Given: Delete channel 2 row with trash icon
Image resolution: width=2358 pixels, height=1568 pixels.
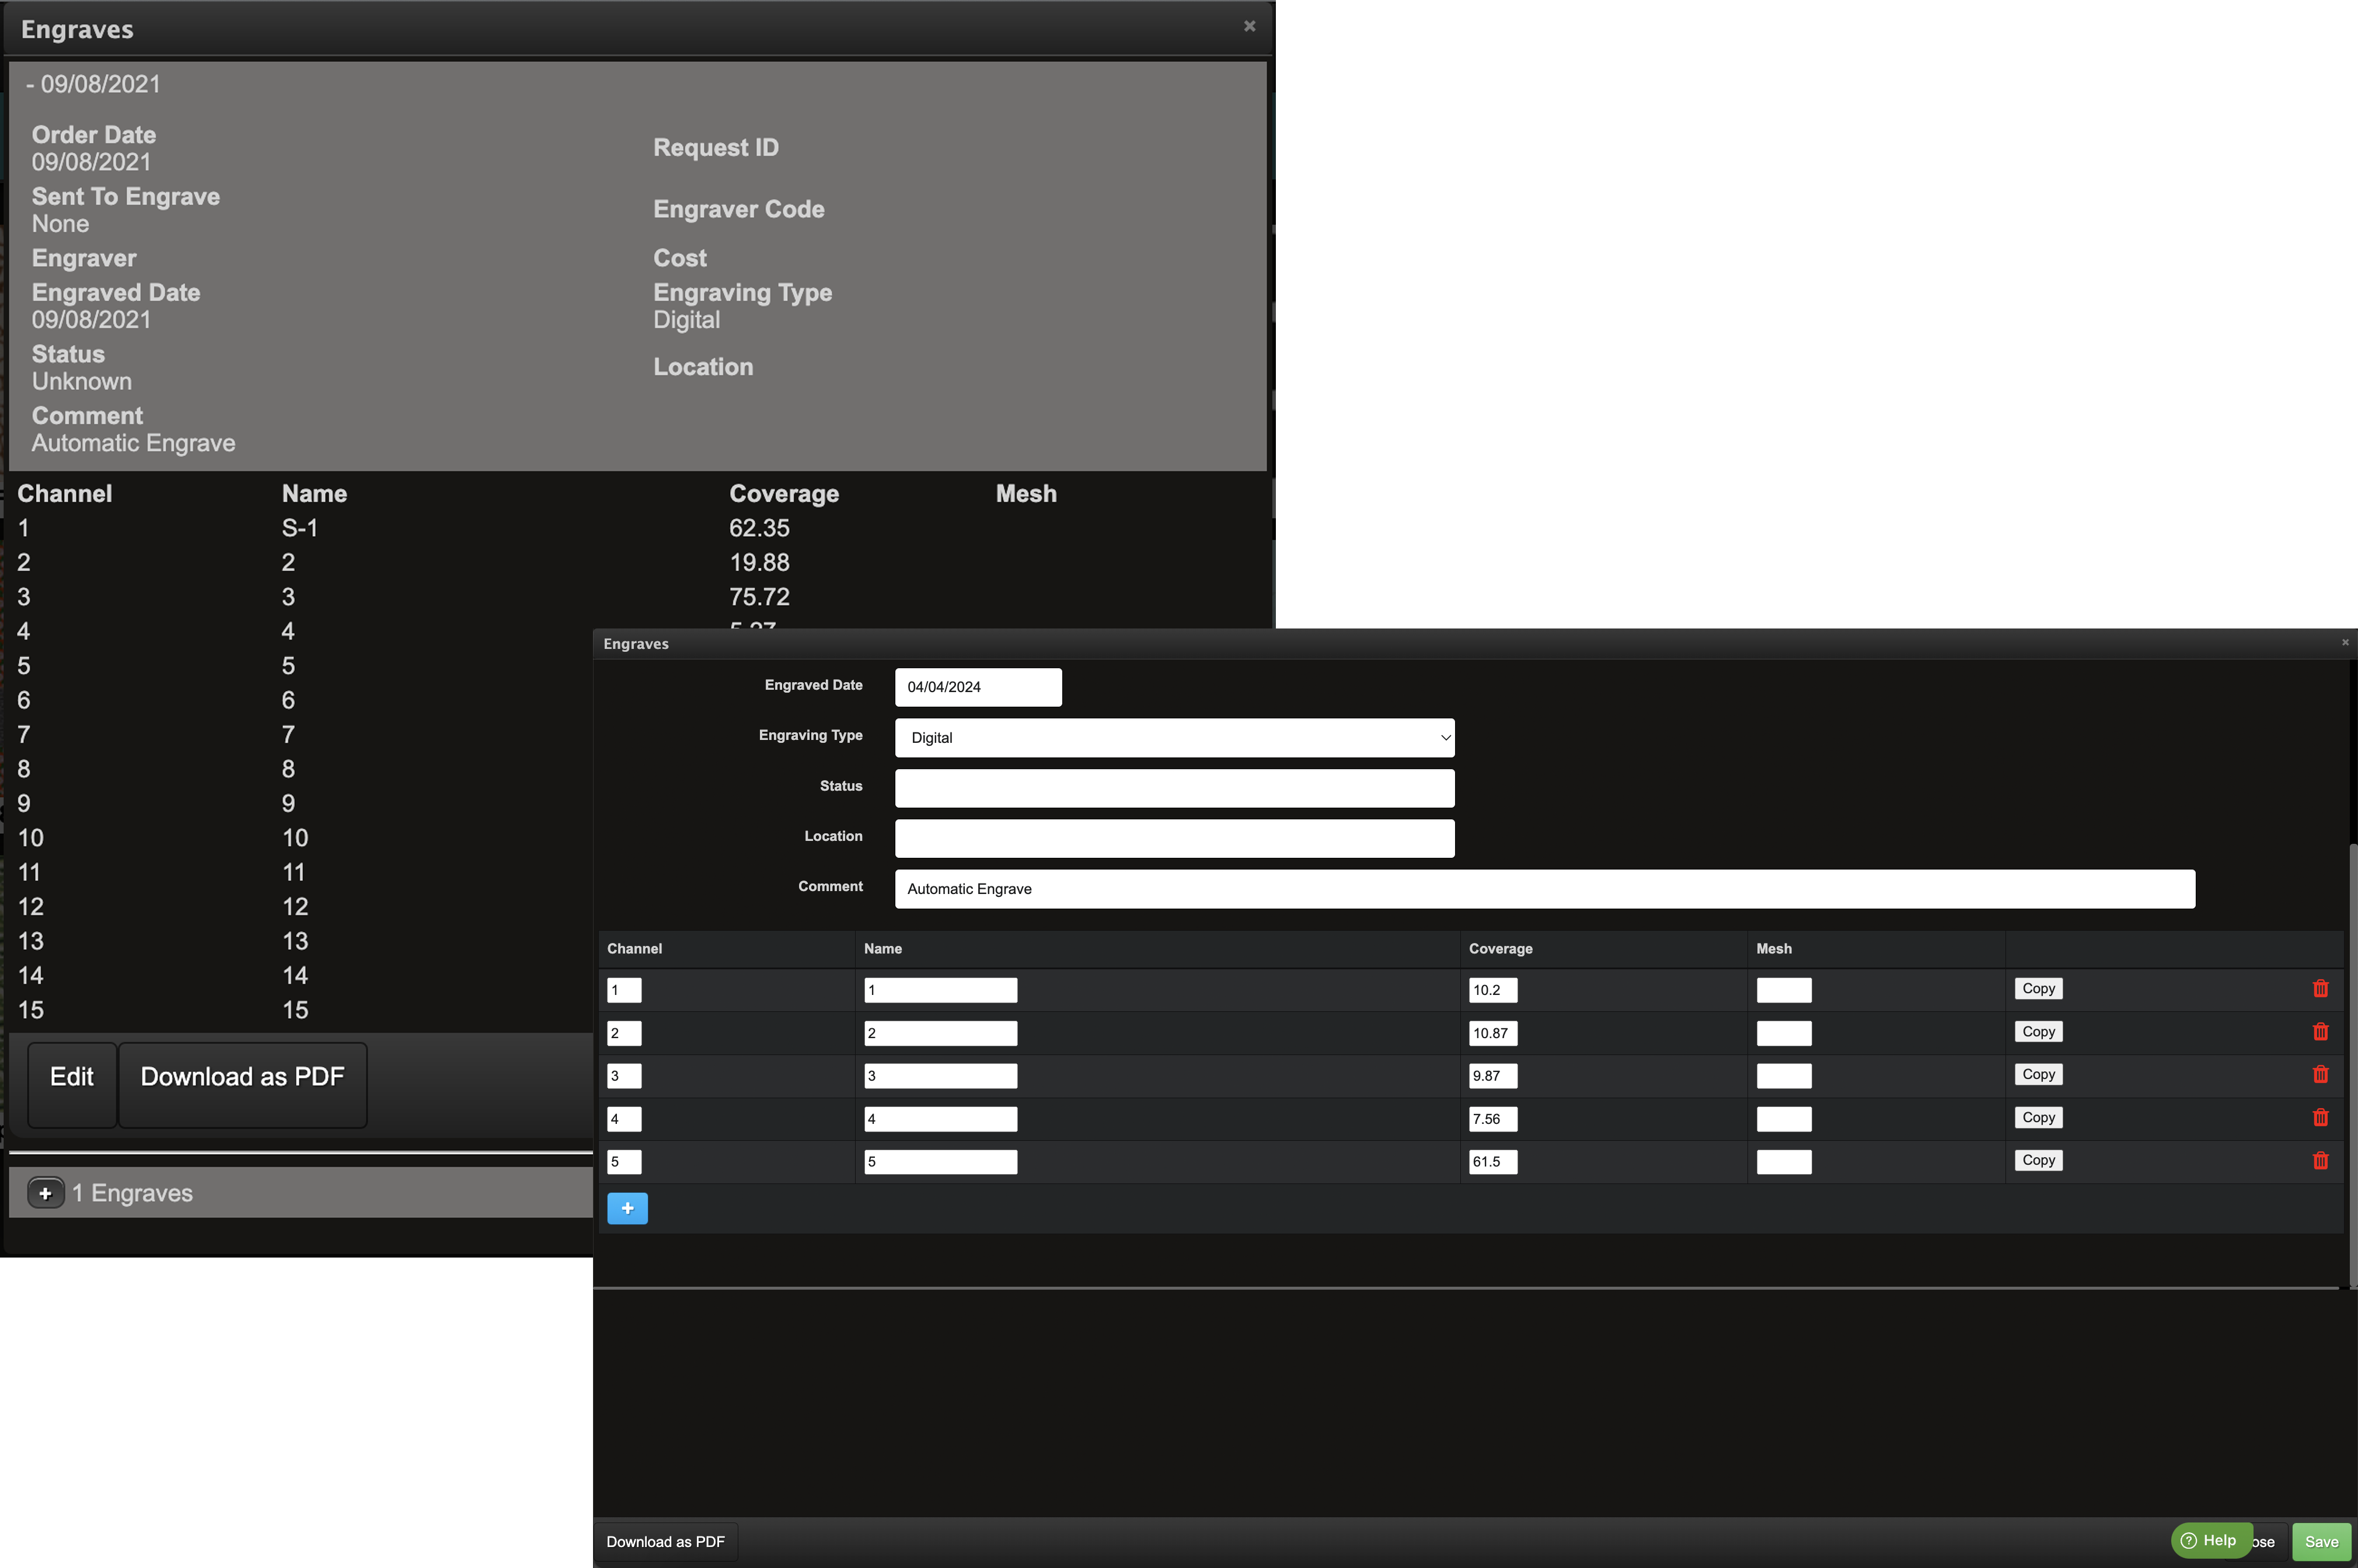Looking at the screenshot, I should coord(2320,1032).
